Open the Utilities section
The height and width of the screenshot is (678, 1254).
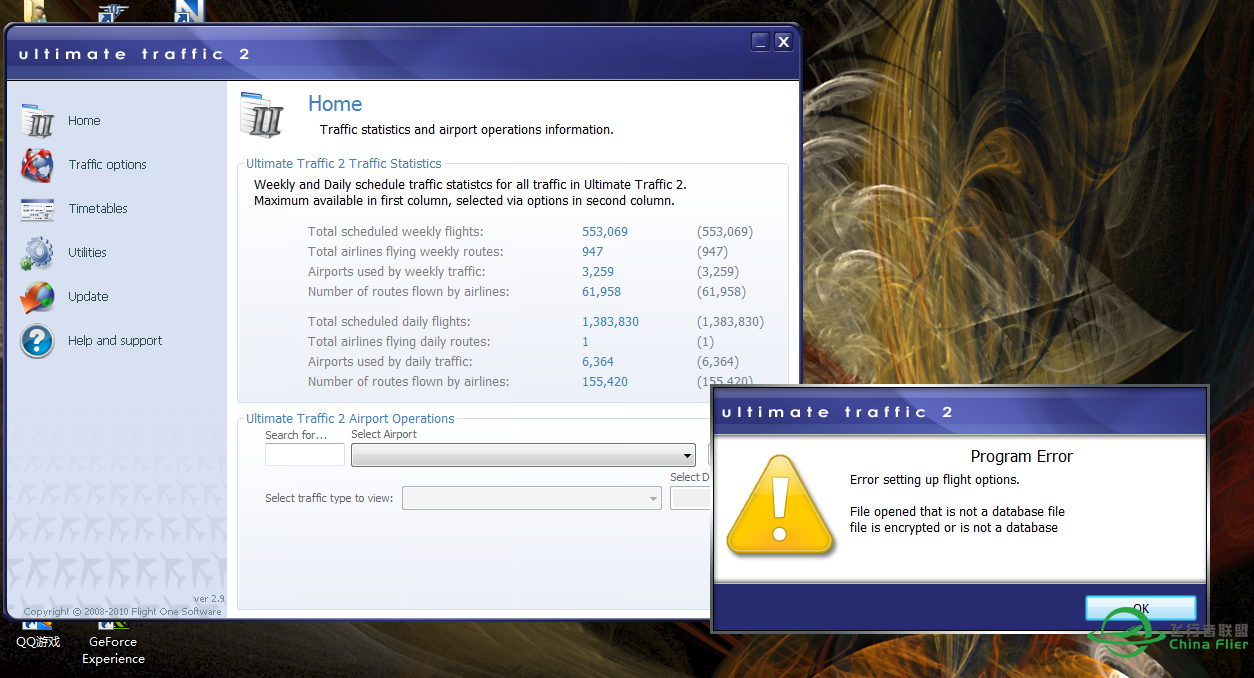(87, 253)
